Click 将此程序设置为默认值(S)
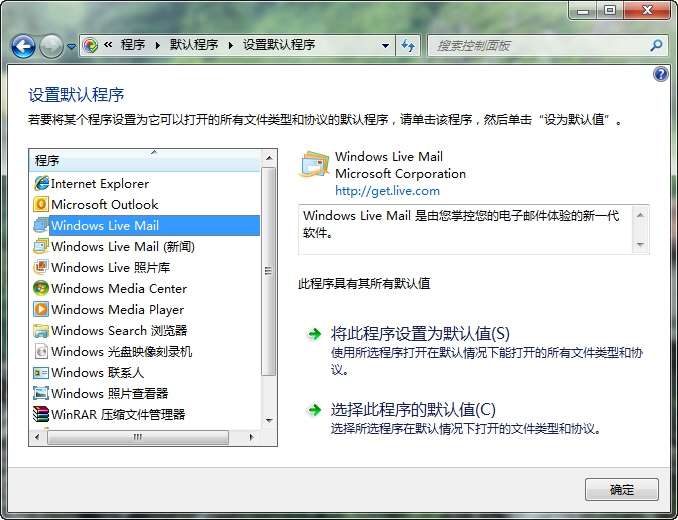 pyautogui.click(x=420, y=334)
